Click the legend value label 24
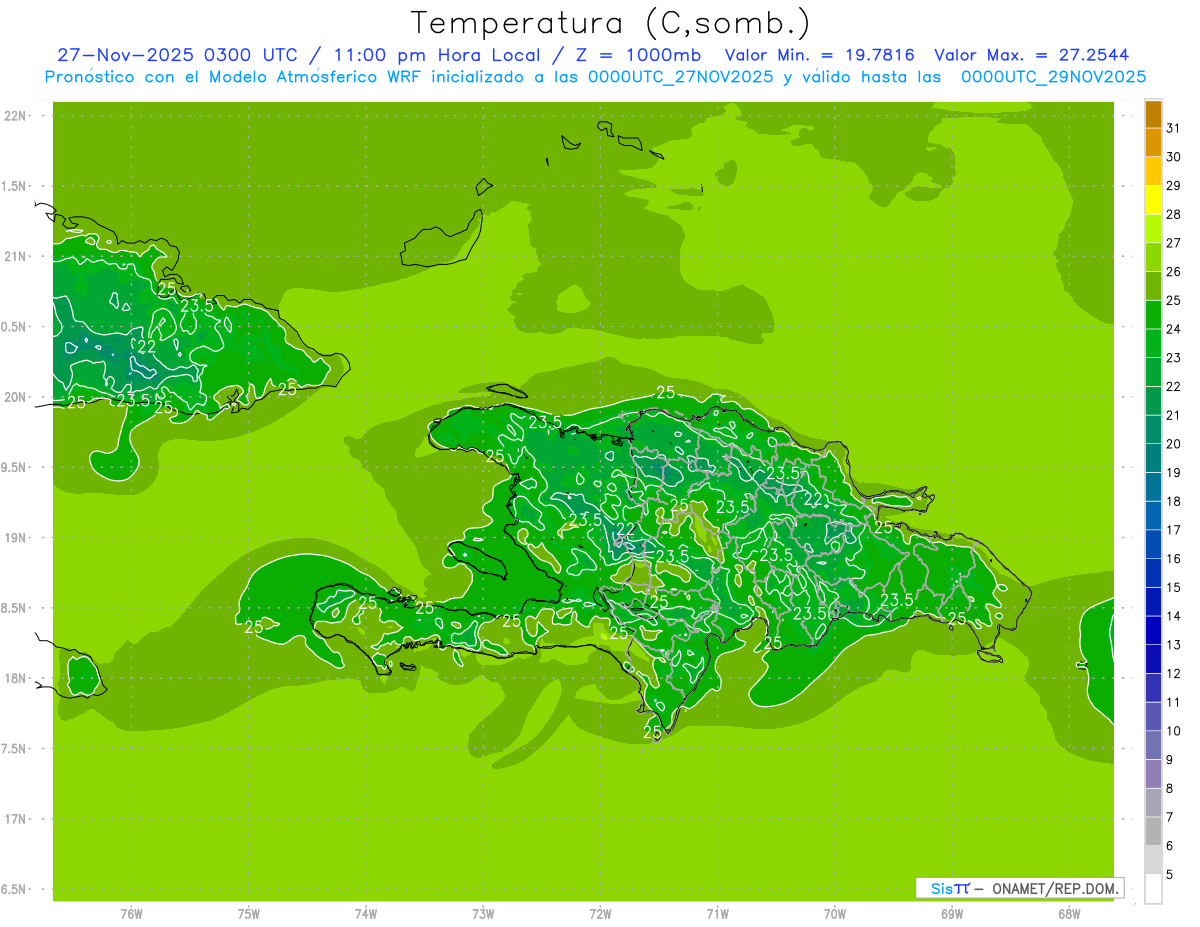The height and width of the screenshot is (927, 1200). 1174,328
